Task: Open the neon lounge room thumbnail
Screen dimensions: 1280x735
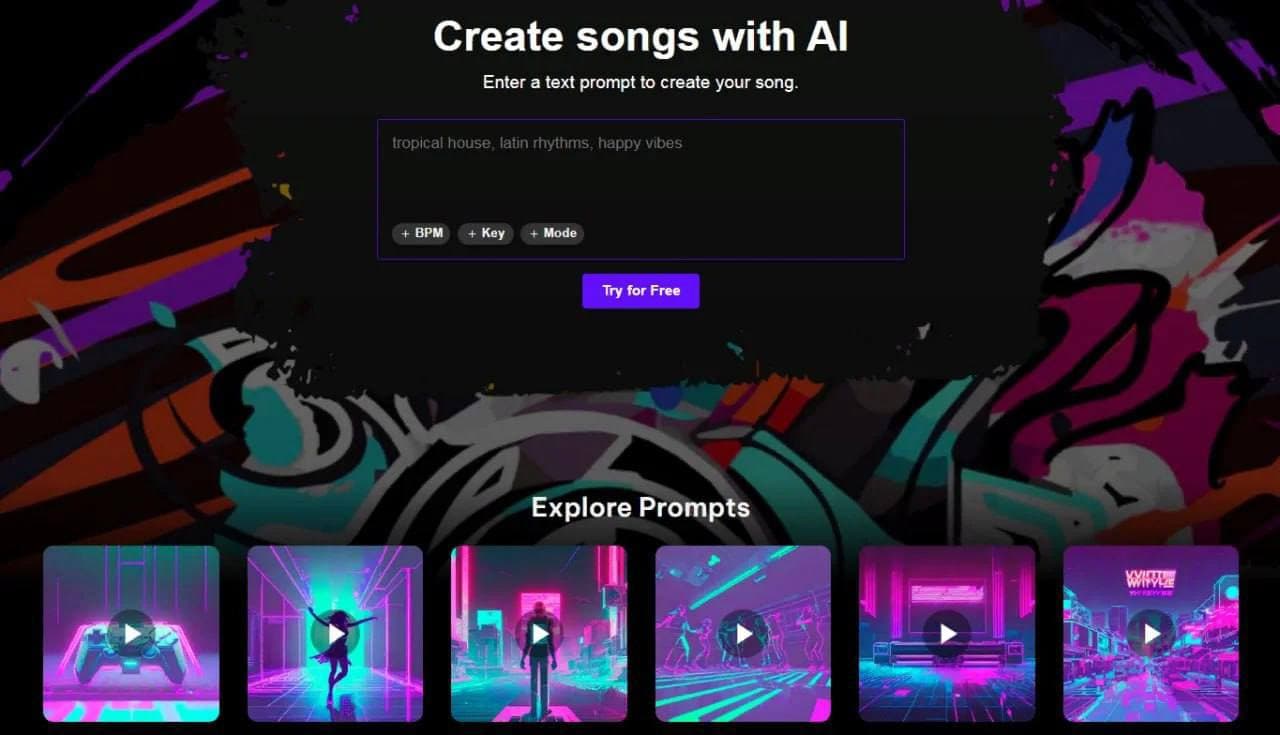Action: (947, 634)
